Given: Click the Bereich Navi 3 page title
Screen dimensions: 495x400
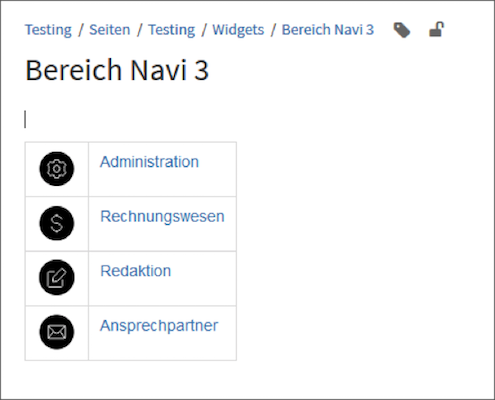Looking at the screenshot, I should (117, 70).
